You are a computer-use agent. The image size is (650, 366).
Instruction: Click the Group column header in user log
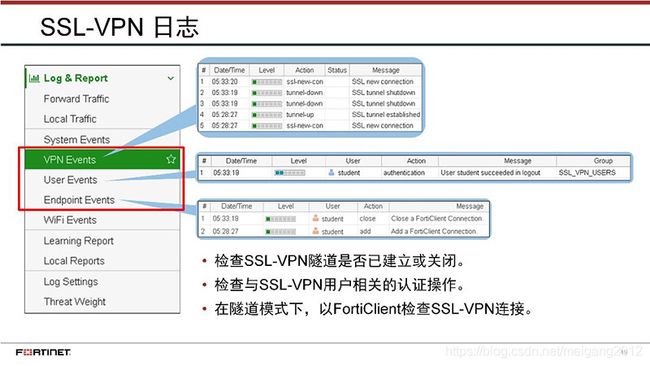point(603,161)
